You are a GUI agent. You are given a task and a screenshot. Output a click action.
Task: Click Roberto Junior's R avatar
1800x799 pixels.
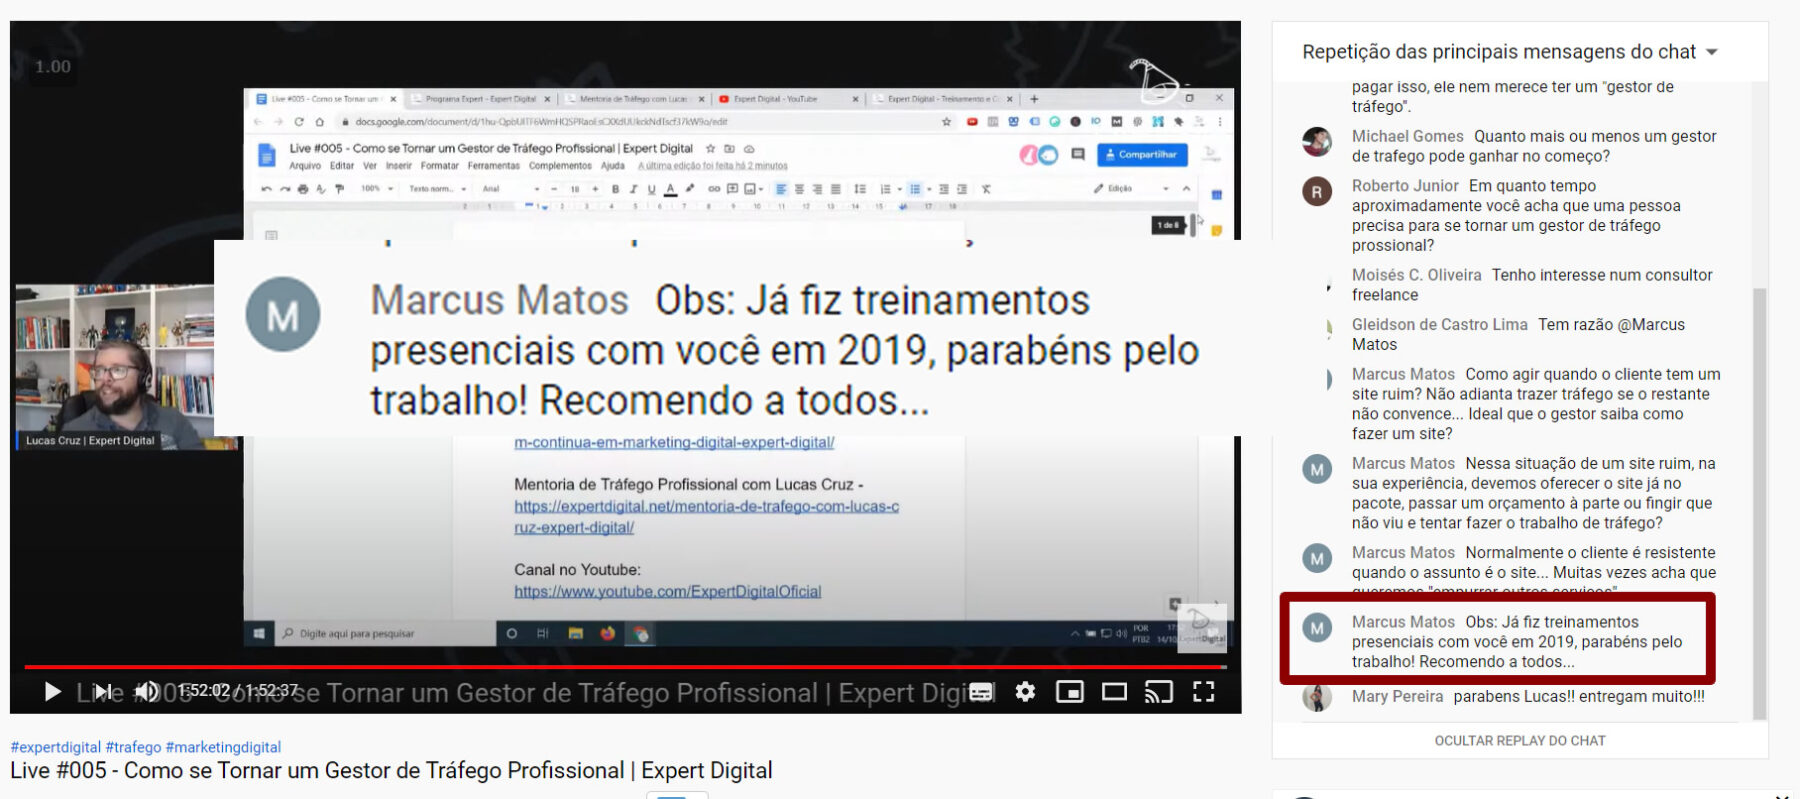(1317, 191)
